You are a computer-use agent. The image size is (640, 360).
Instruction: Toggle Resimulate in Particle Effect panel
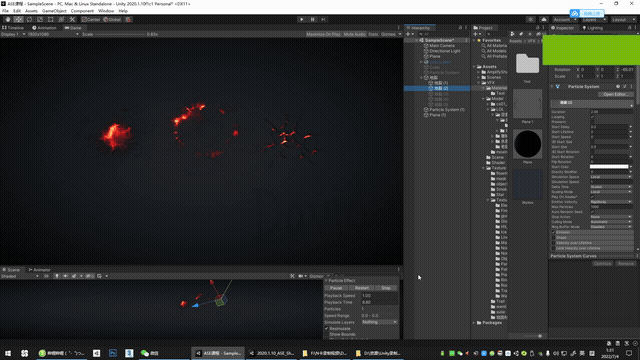coord(327,329)
